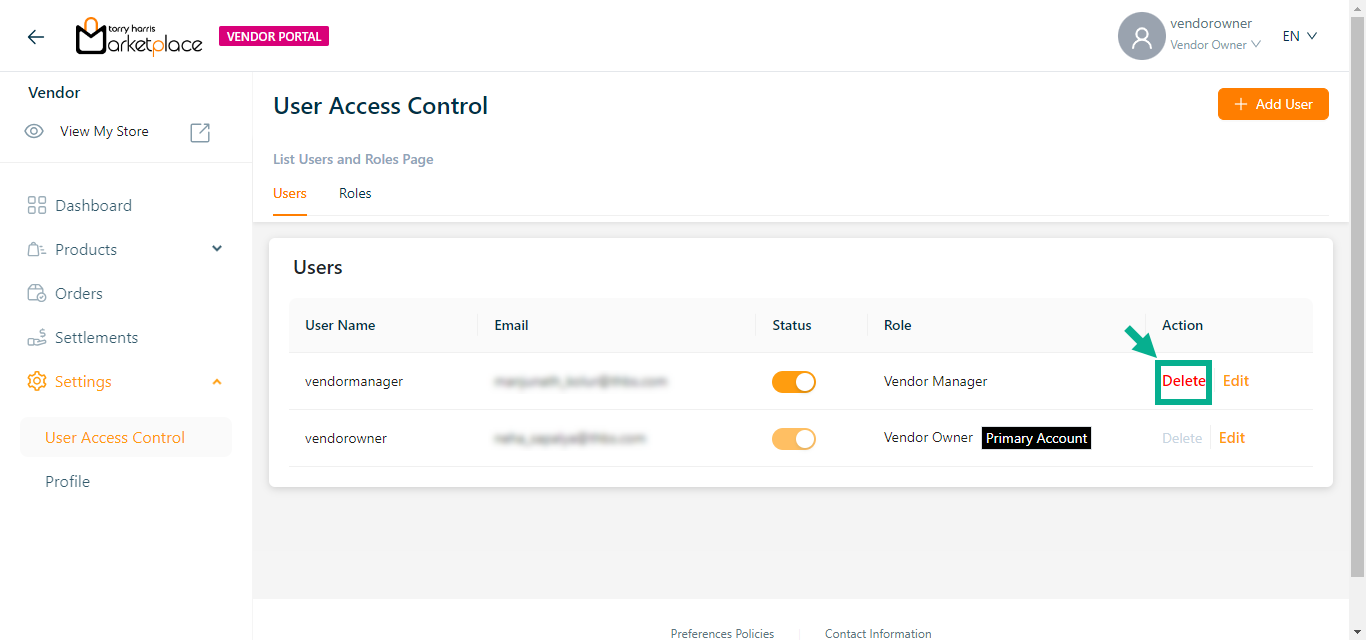Go to Orders in sidebar
1366x640 pixels.
click(x=79, y=294)
